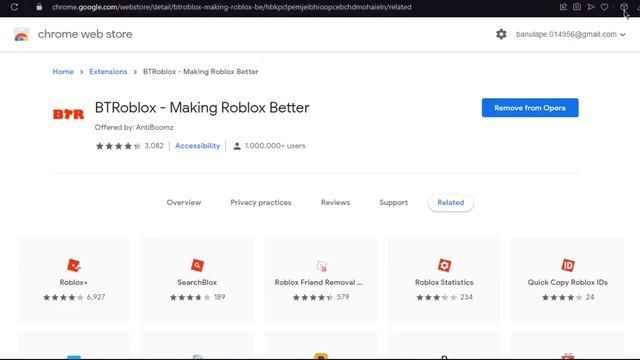This screenshot has width=640, height=360.
Task: Click the Roblox Statistics card title
Action: pyautogui.click(x=444, y=282)
